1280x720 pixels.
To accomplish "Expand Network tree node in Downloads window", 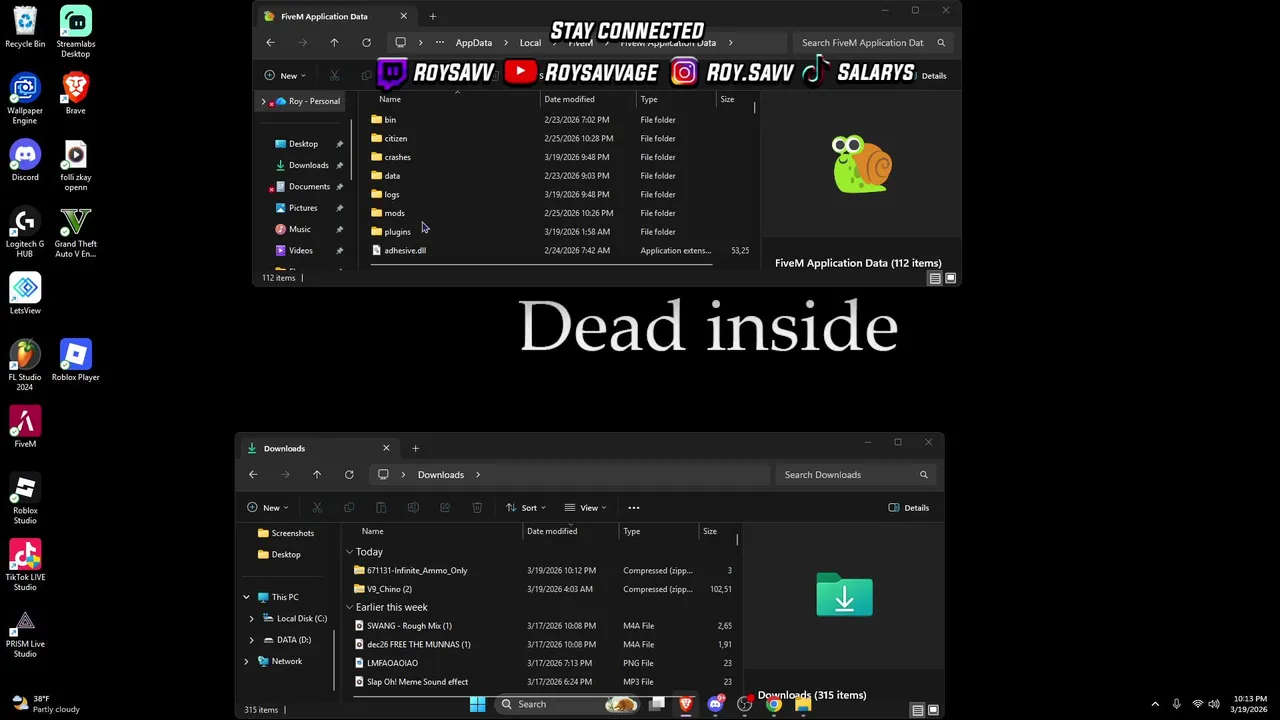I will [x=246, y=661].
